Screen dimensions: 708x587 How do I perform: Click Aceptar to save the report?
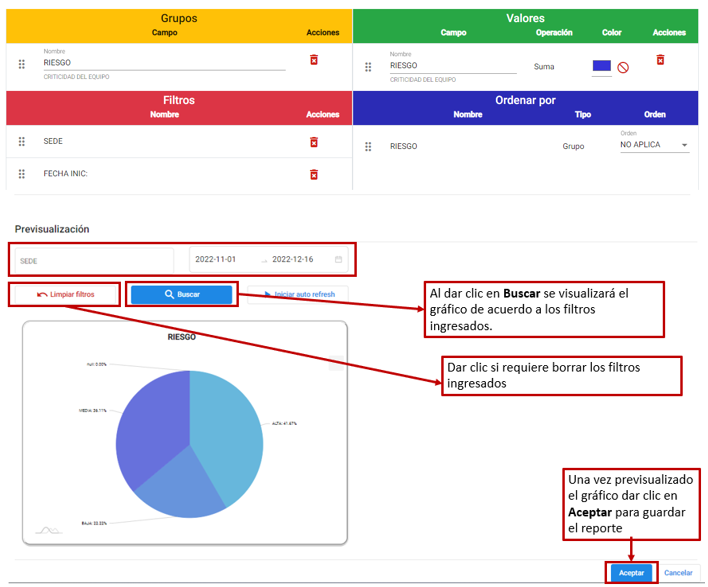pyautogui.click(x=631, y=573)
